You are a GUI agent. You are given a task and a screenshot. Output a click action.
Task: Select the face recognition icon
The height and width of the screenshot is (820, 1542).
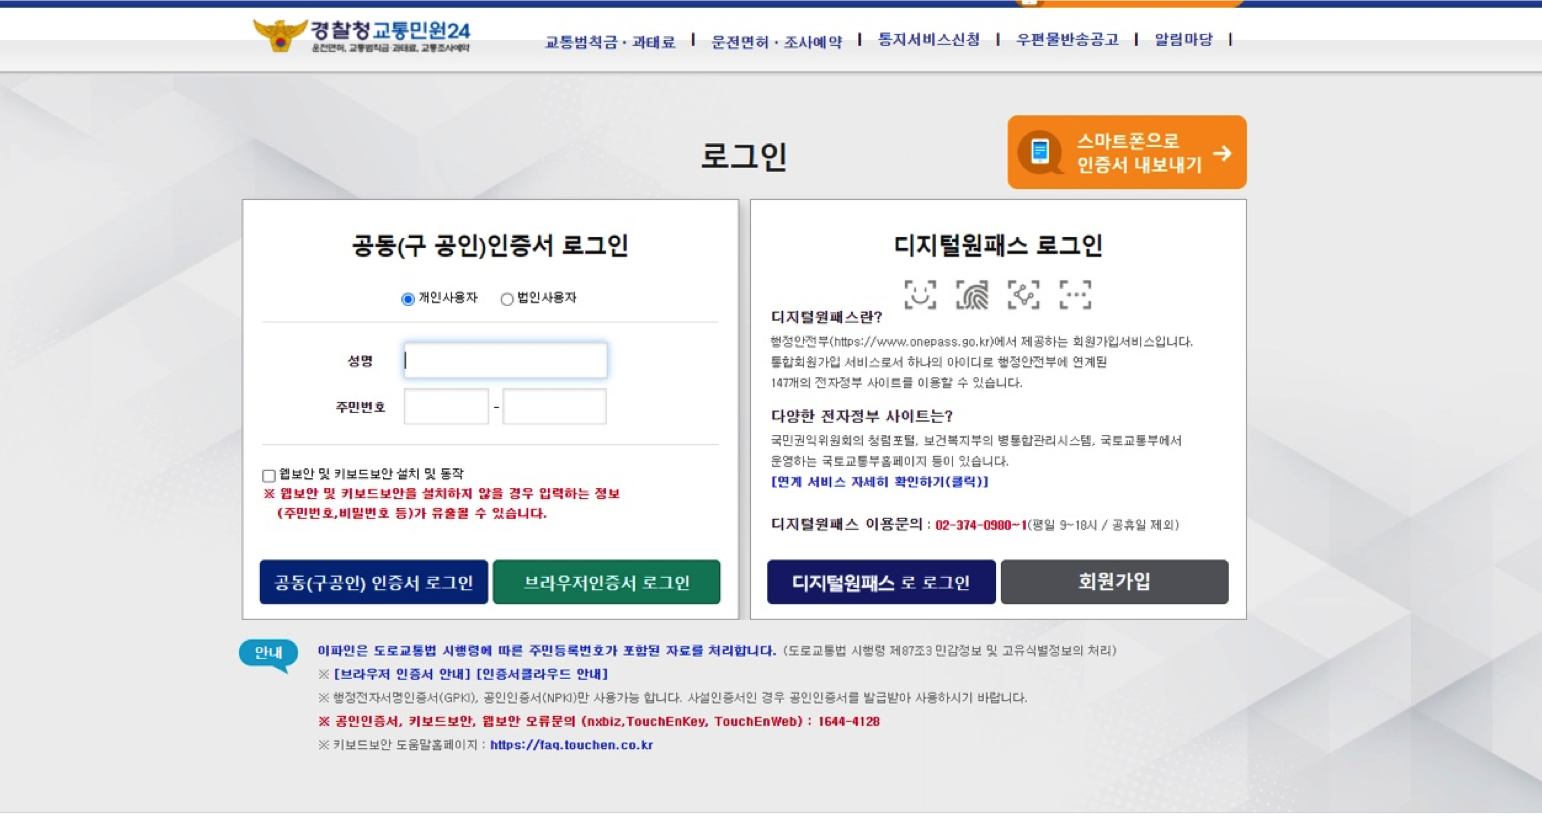tap(920, 295)
